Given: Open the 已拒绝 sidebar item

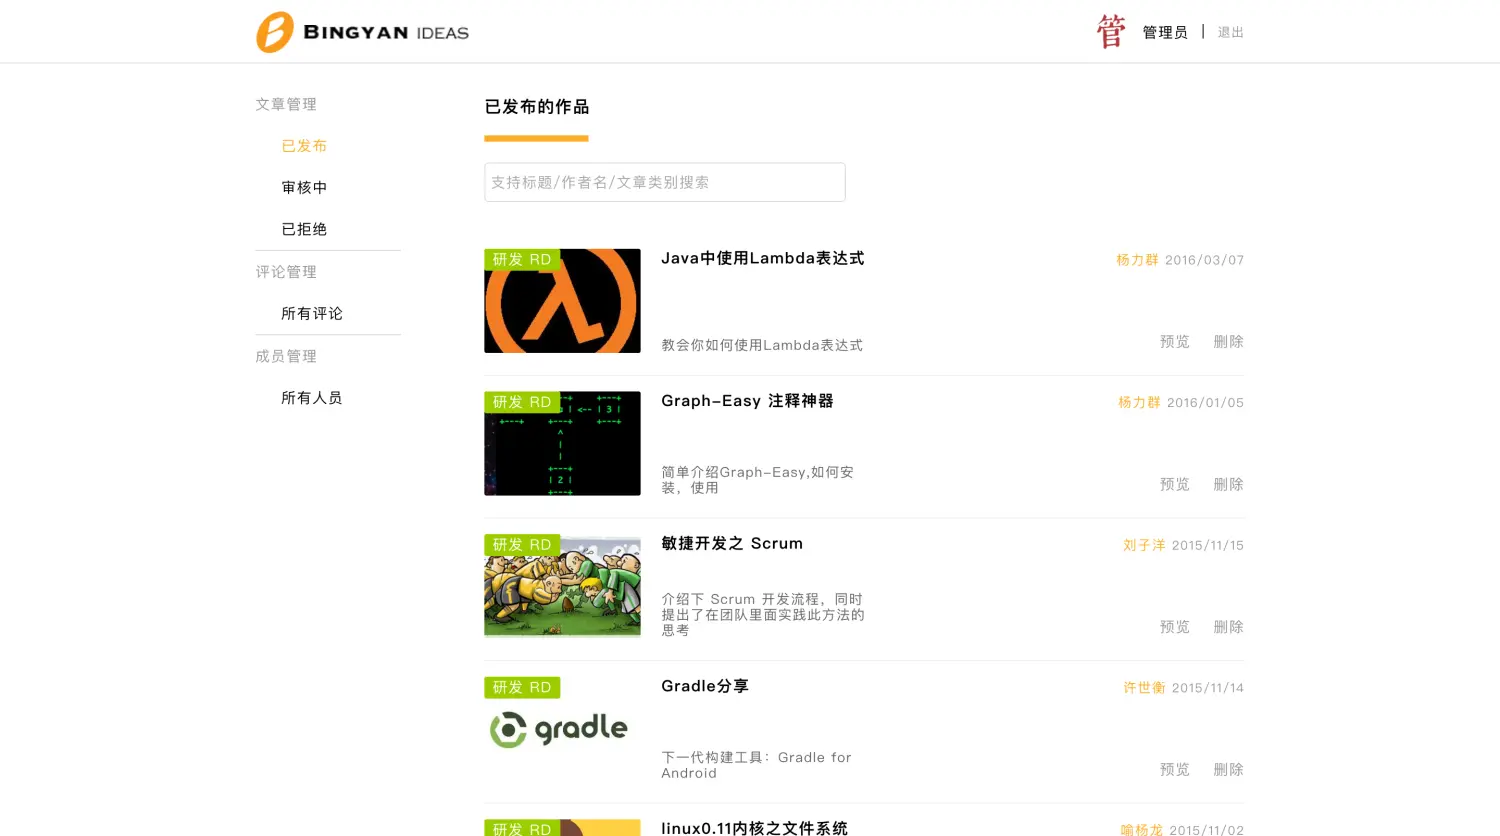Looking at the screenshot, I should 304,230.
